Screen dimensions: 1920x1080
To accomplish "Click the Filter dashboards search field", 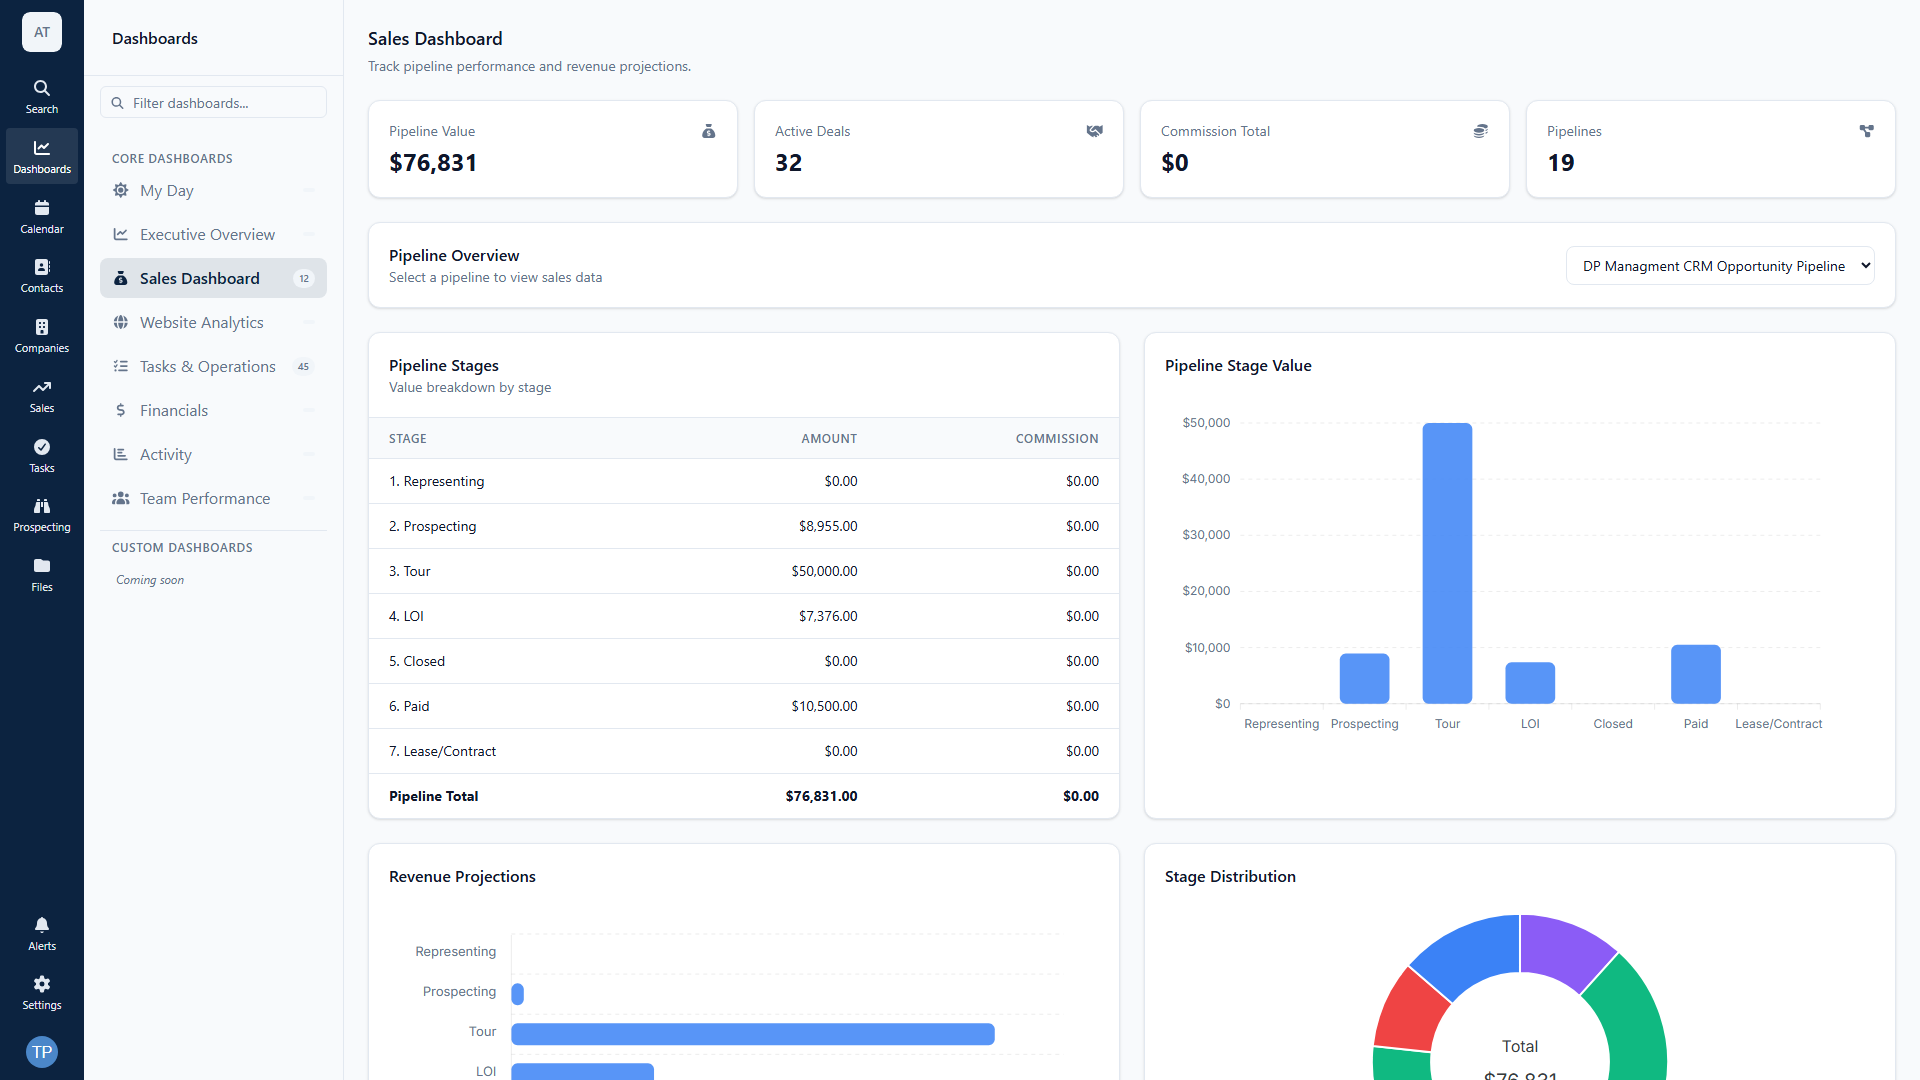I will pyautogui.click(x=213, y=103).
